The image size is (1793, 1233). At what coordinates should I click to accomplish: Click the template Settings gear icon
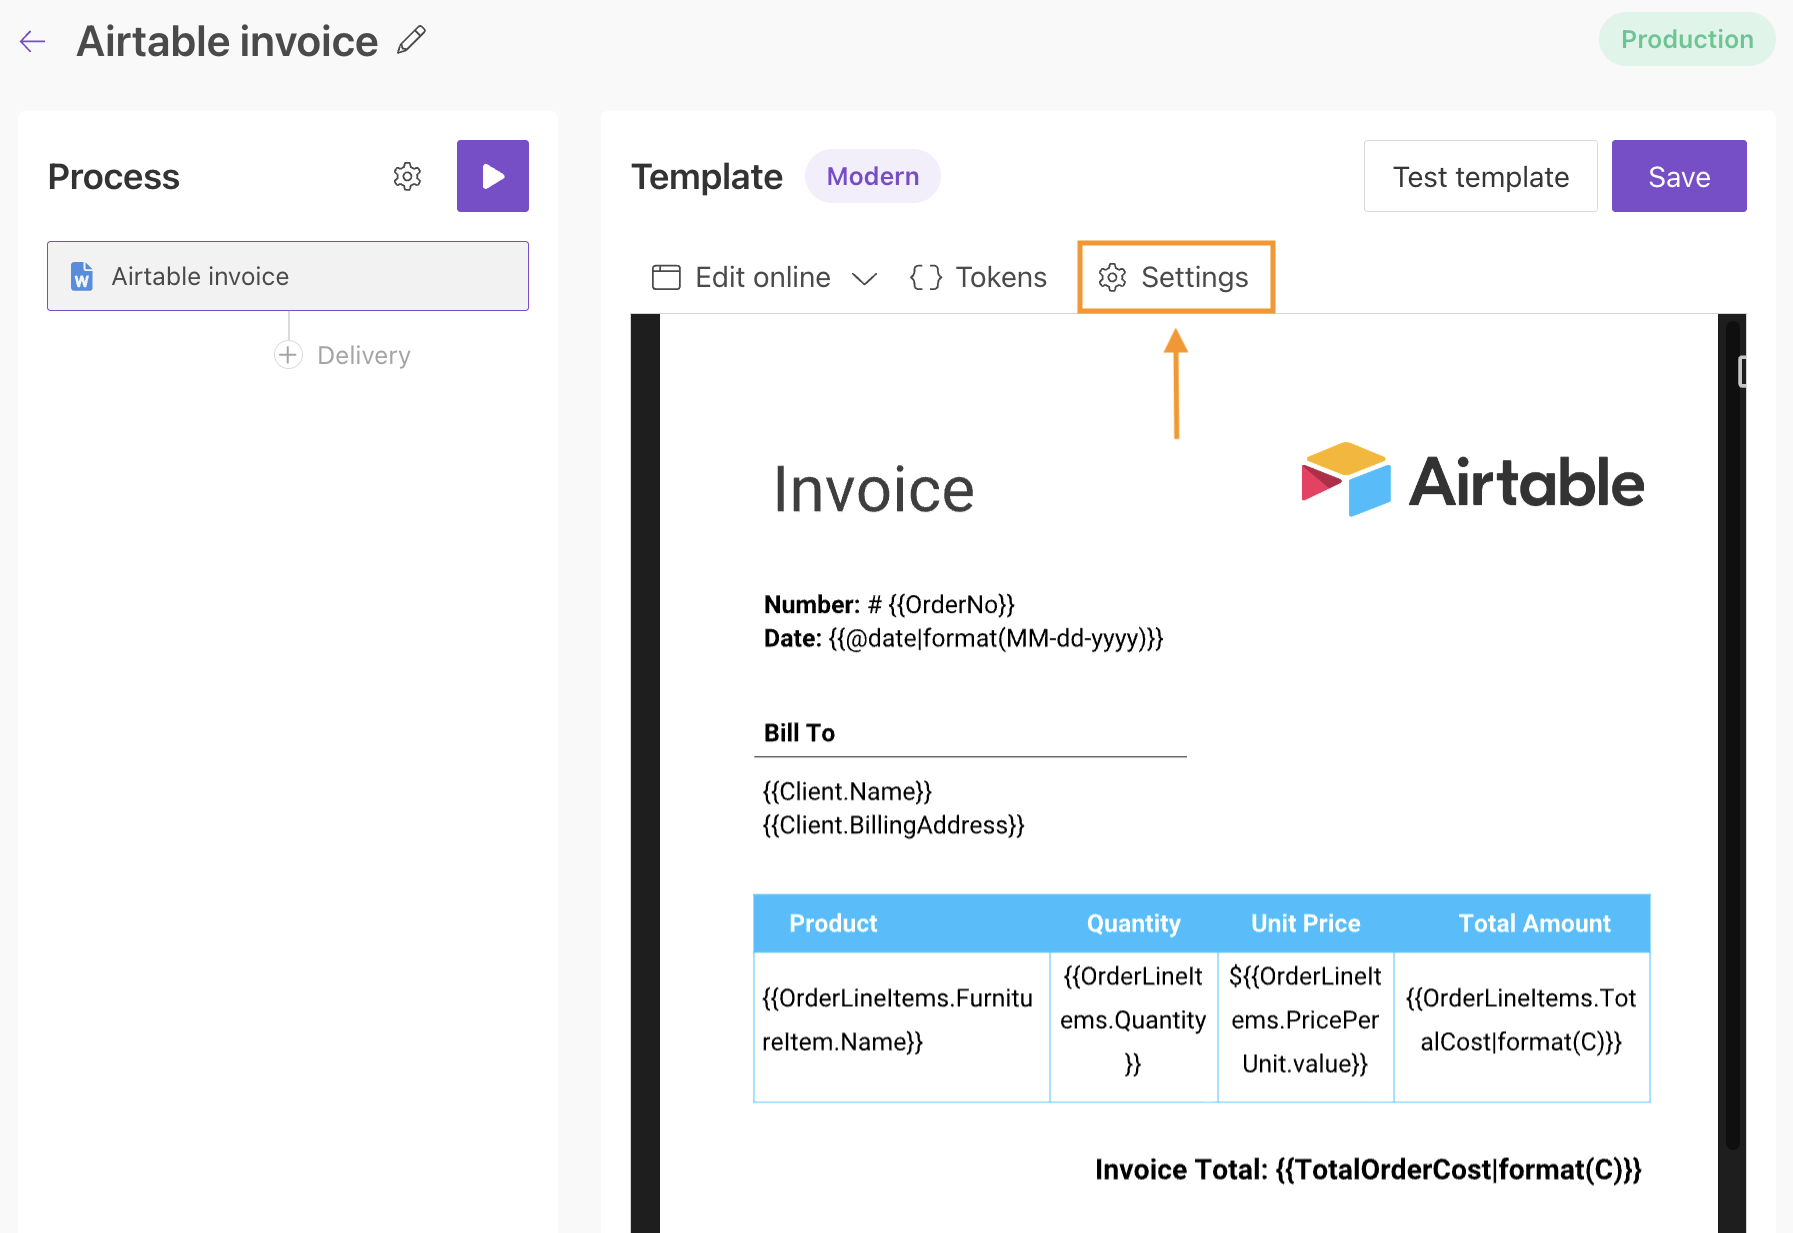point(1112,277)
